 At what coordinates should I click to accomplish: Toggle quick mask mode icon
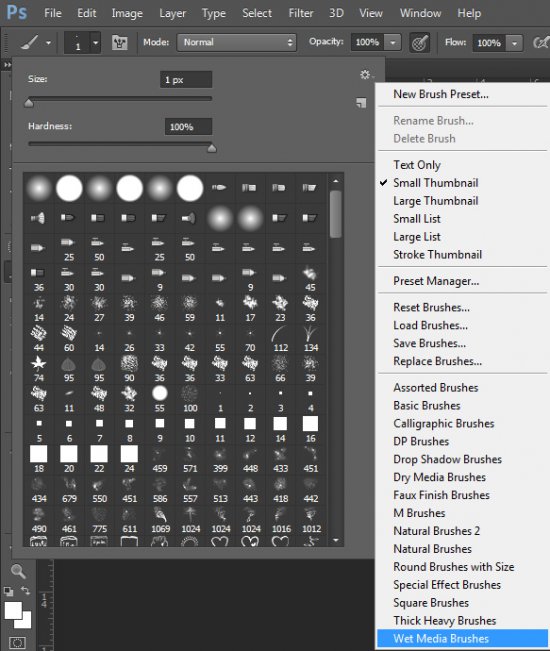pos(17,643)
